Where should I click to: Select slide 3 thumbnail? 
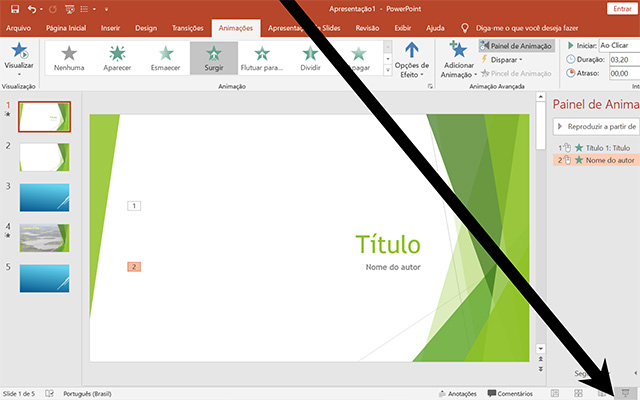click(x=44, y=198)
